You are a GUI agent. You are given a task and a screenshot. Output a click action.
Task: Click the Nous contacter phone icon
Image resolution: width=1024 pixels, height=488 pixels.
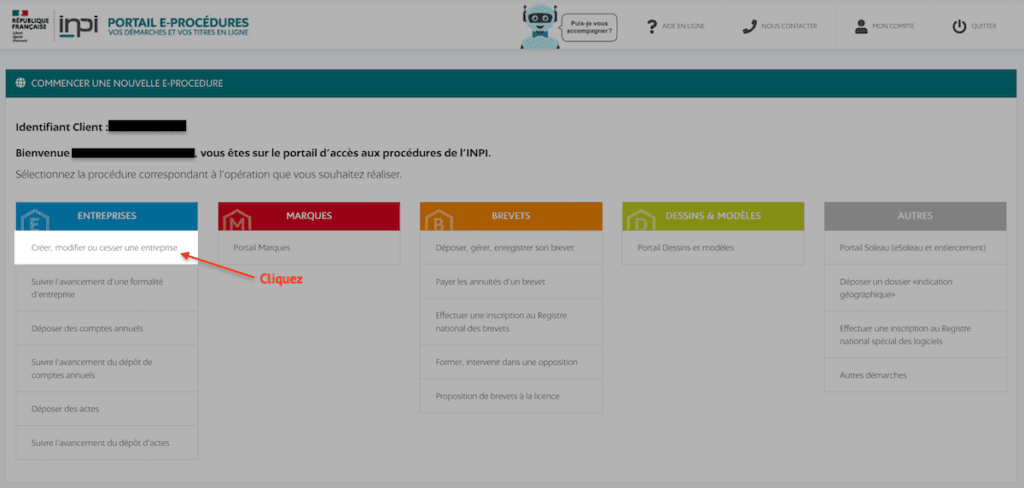click(749, 26)
